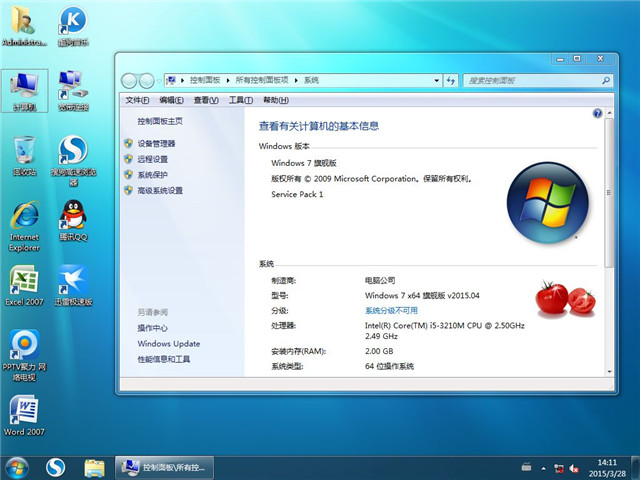This screenshot has width=640, height=480.
Task: Click the Service Pack 1 text
Action: tap(297, 194)
